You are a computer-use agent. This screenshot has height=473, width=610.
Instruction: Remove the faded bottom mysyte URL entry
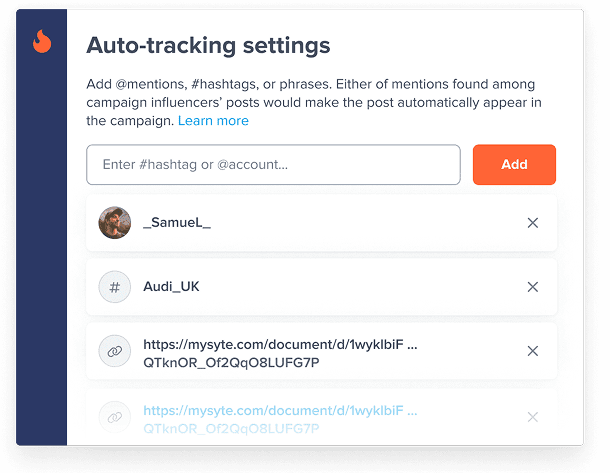click(533, 417)
